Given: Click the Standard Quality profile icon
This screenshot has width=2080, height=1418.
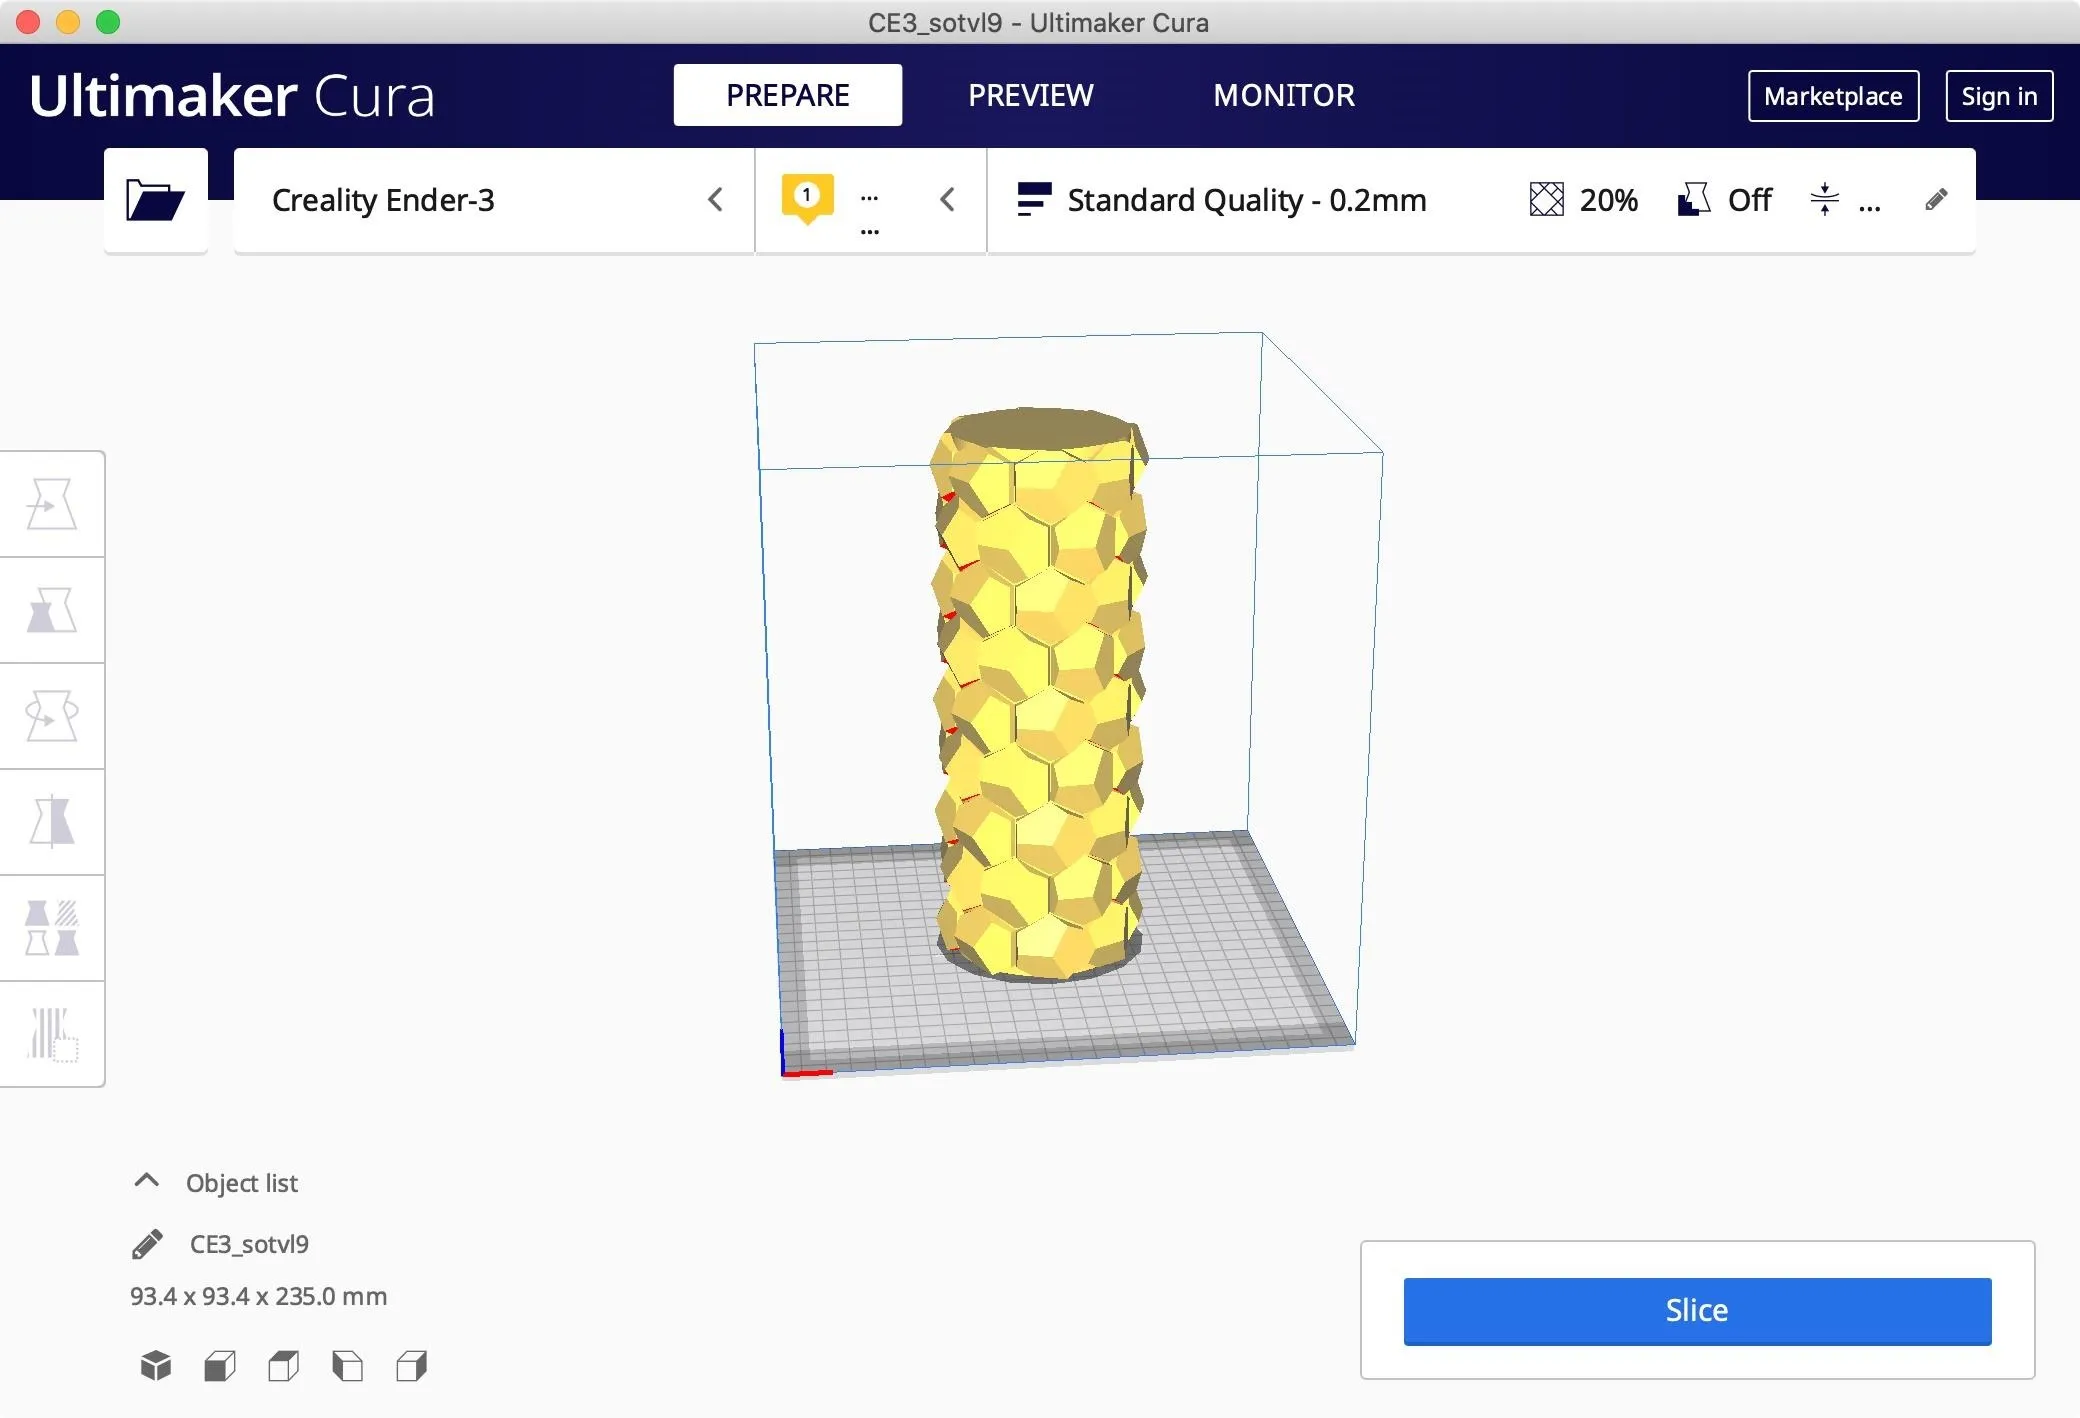Looking at the screenshot, I should [1034, 199].
